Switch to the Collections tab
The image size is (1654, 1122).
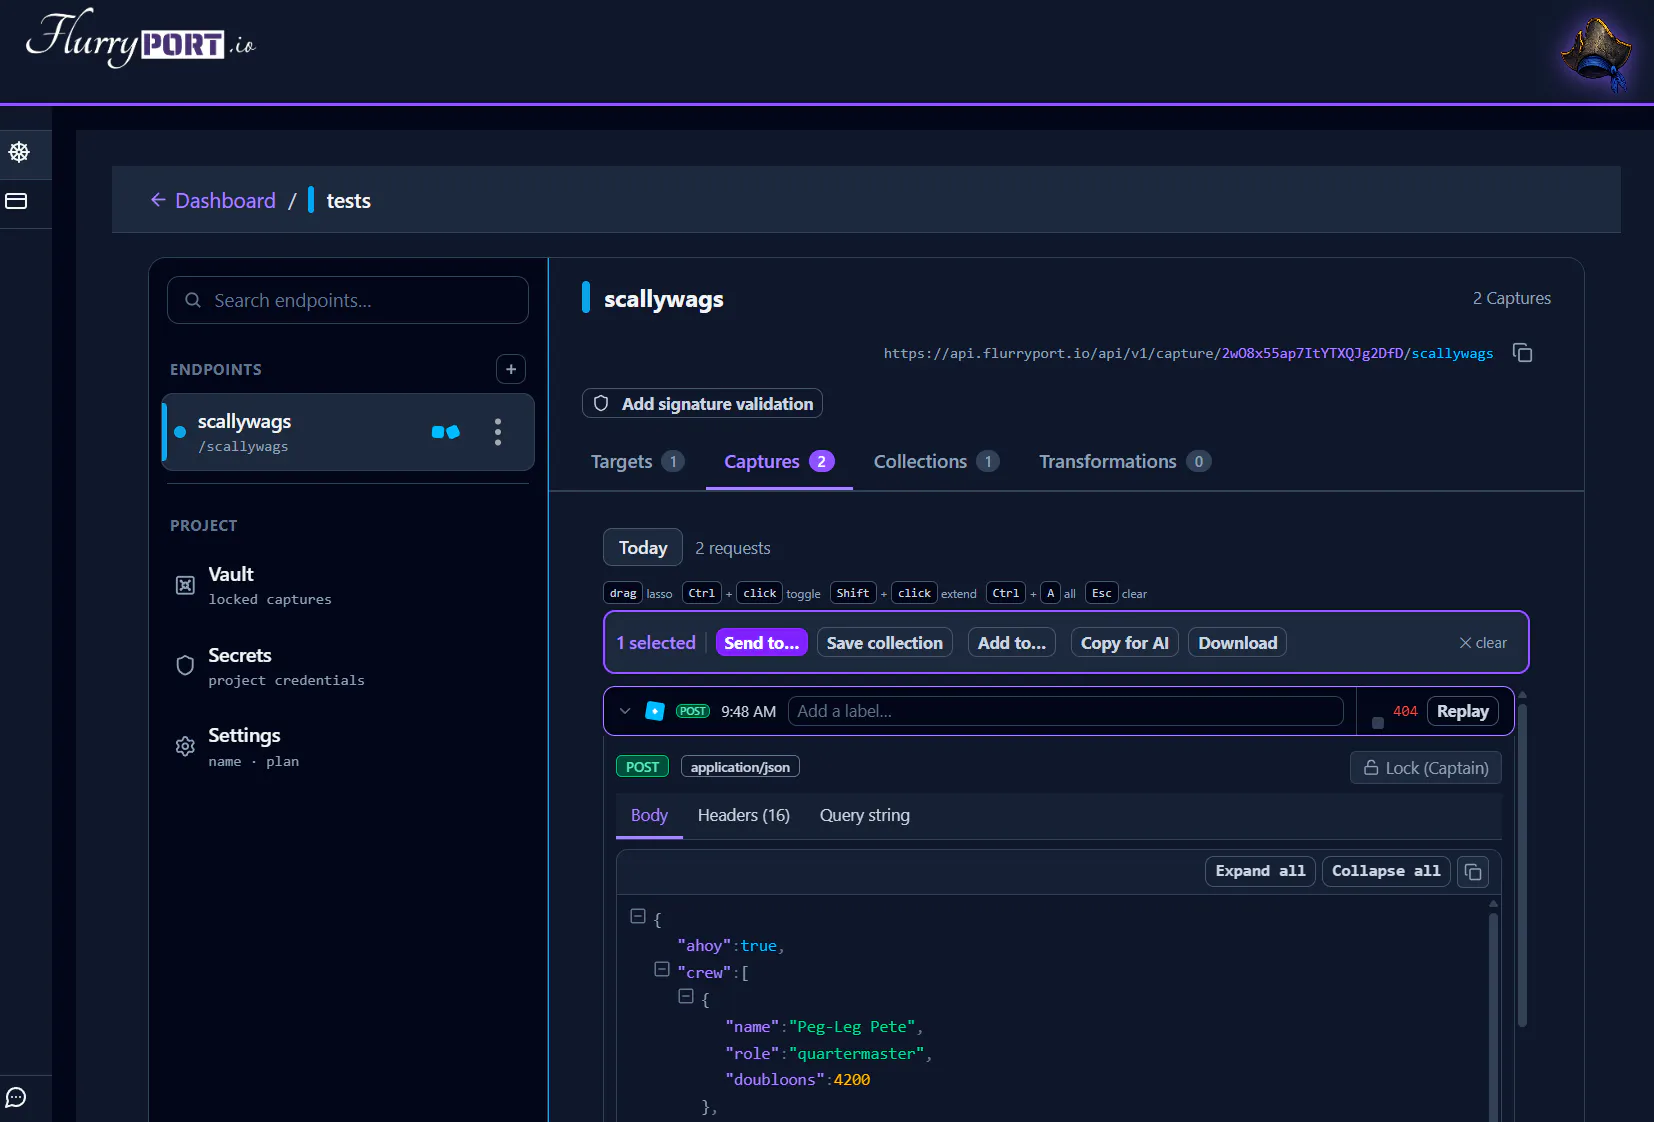click(937, 462)
